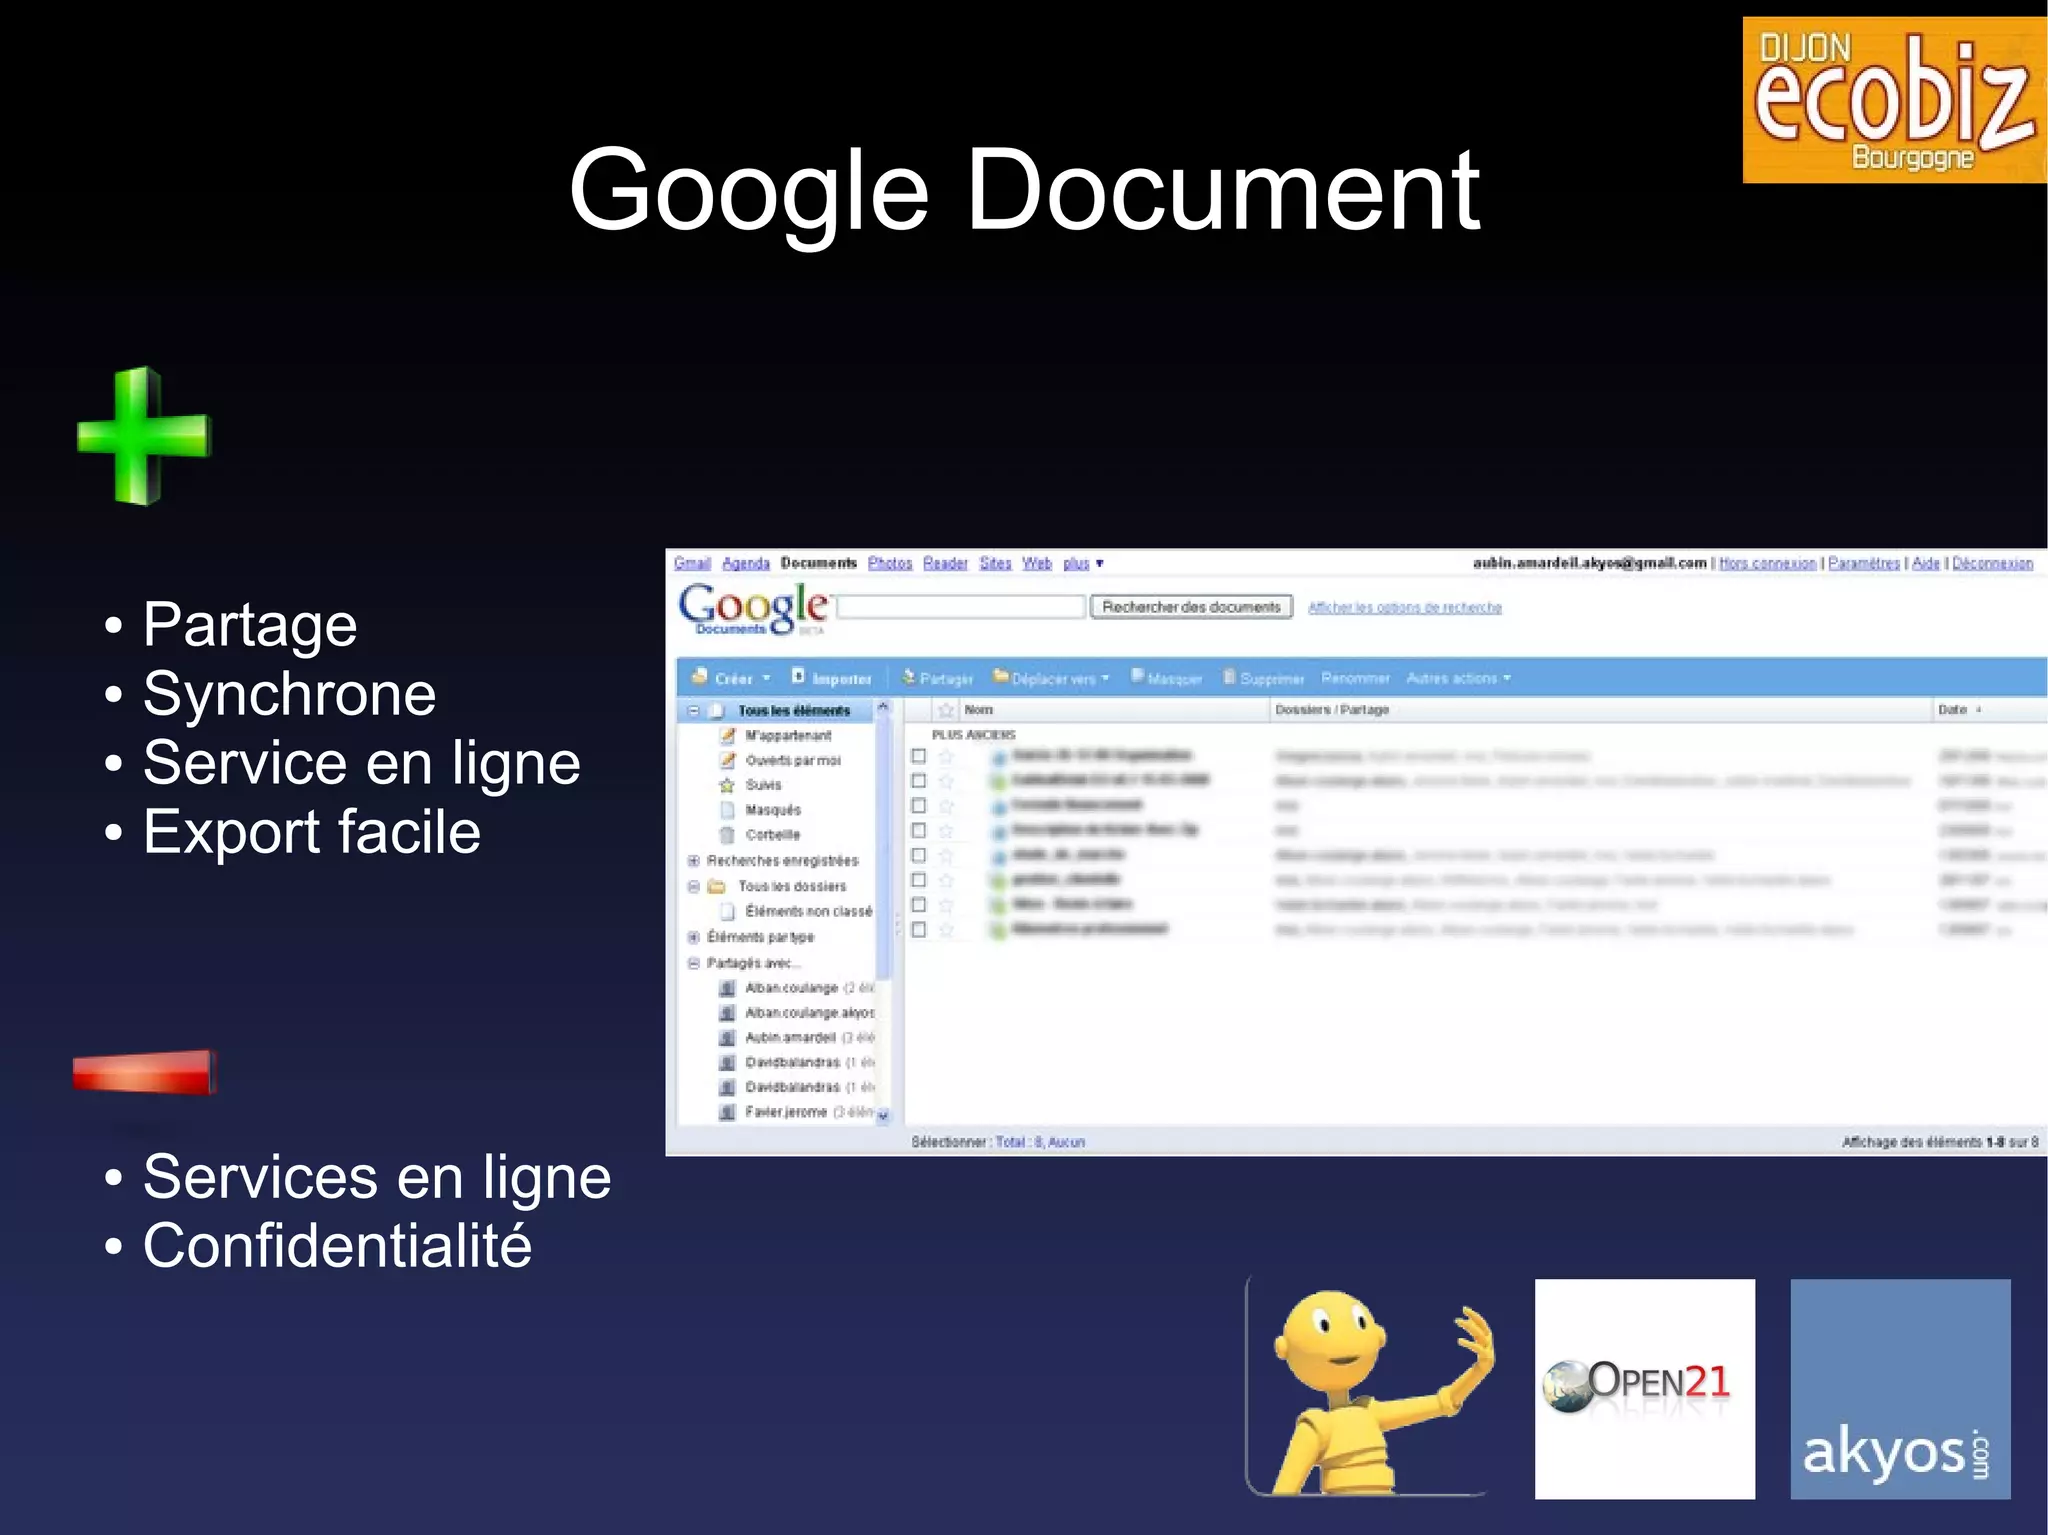Open the Photos link in top bar
The image size is (2048, 1535).
pos(889,563)
